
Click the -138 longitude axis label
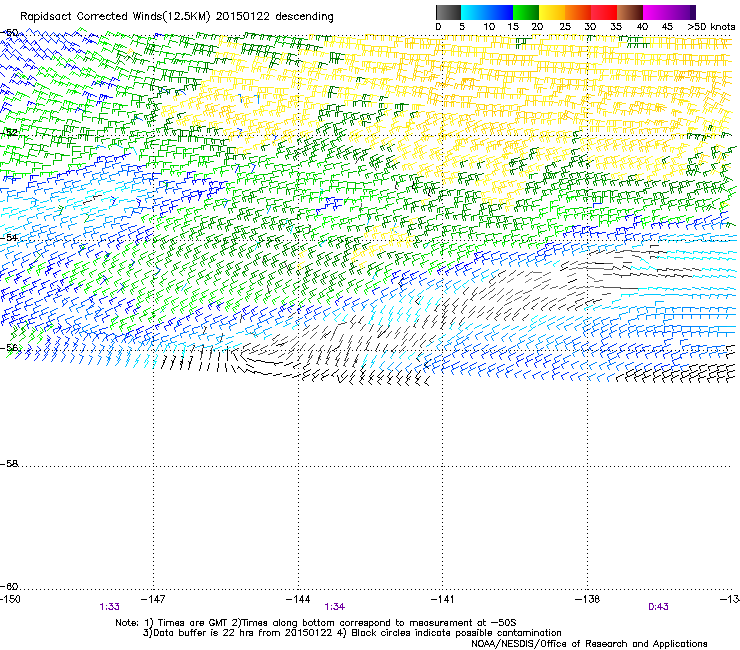point(588,599)
